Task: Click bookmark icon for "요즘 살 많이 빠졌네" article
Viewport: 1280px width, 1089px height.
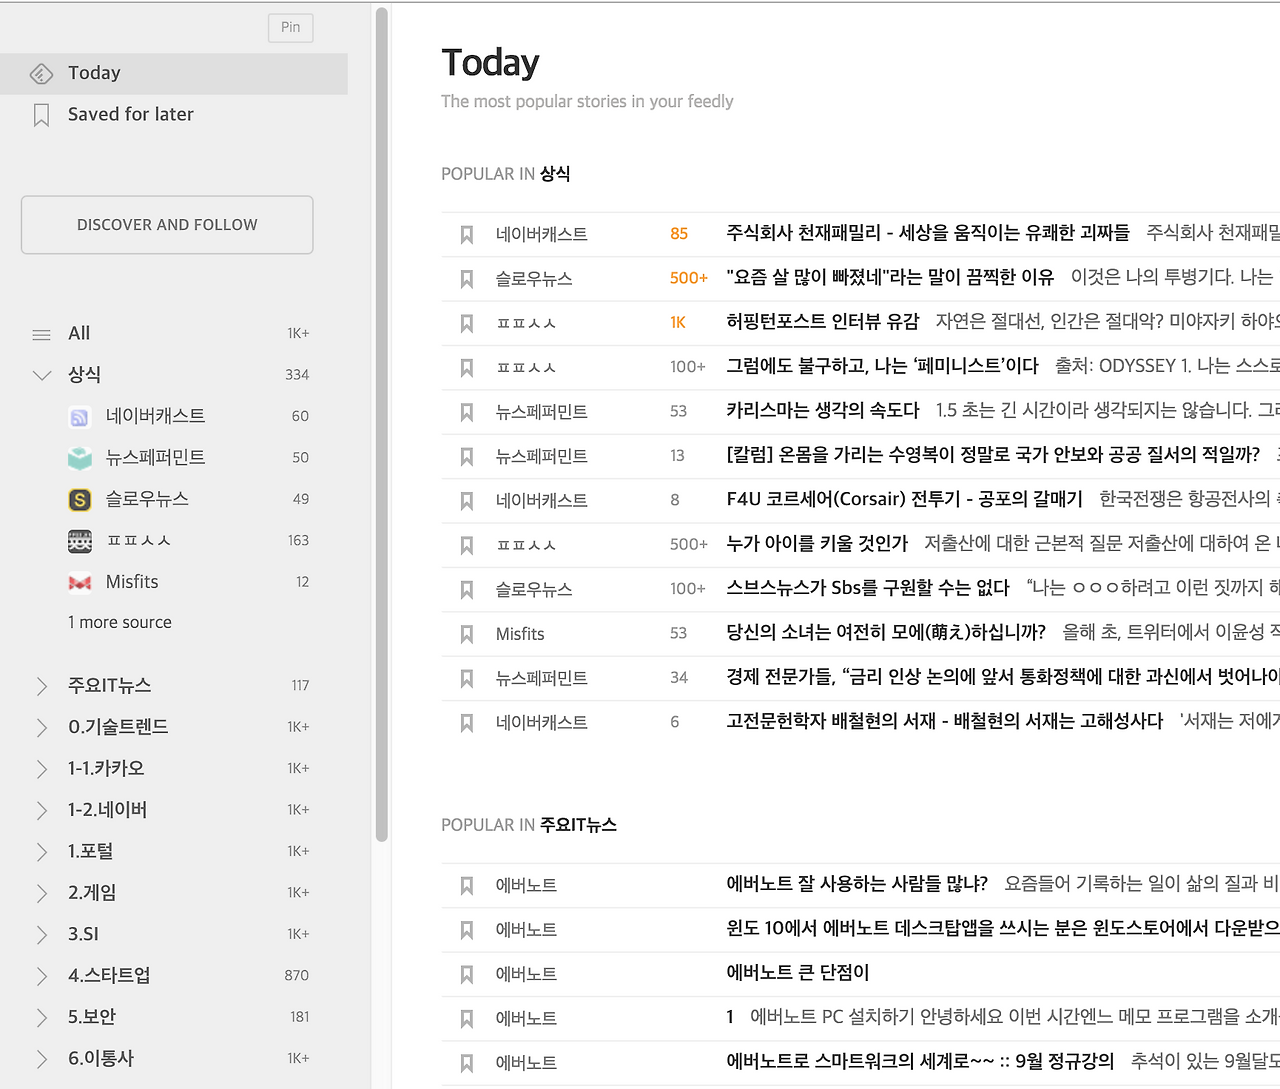Action: pyautogui.click(x=466, y=279)
